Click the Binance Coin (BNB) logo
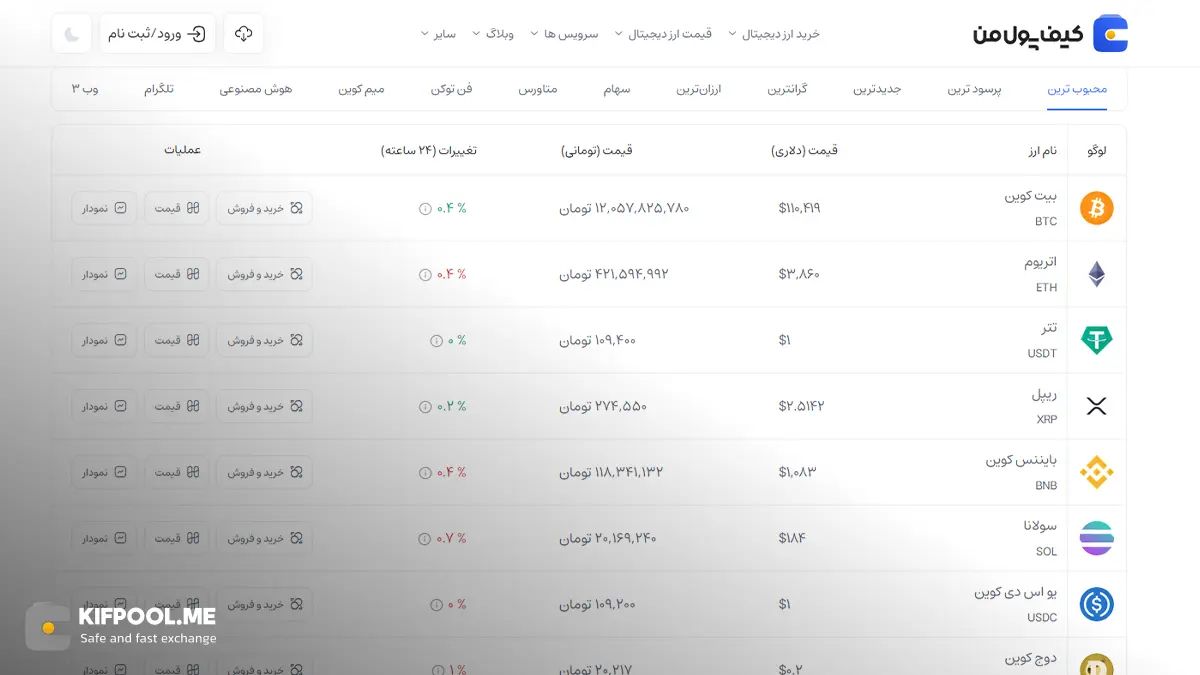Screen dimensions: 1200x675 1096,472
